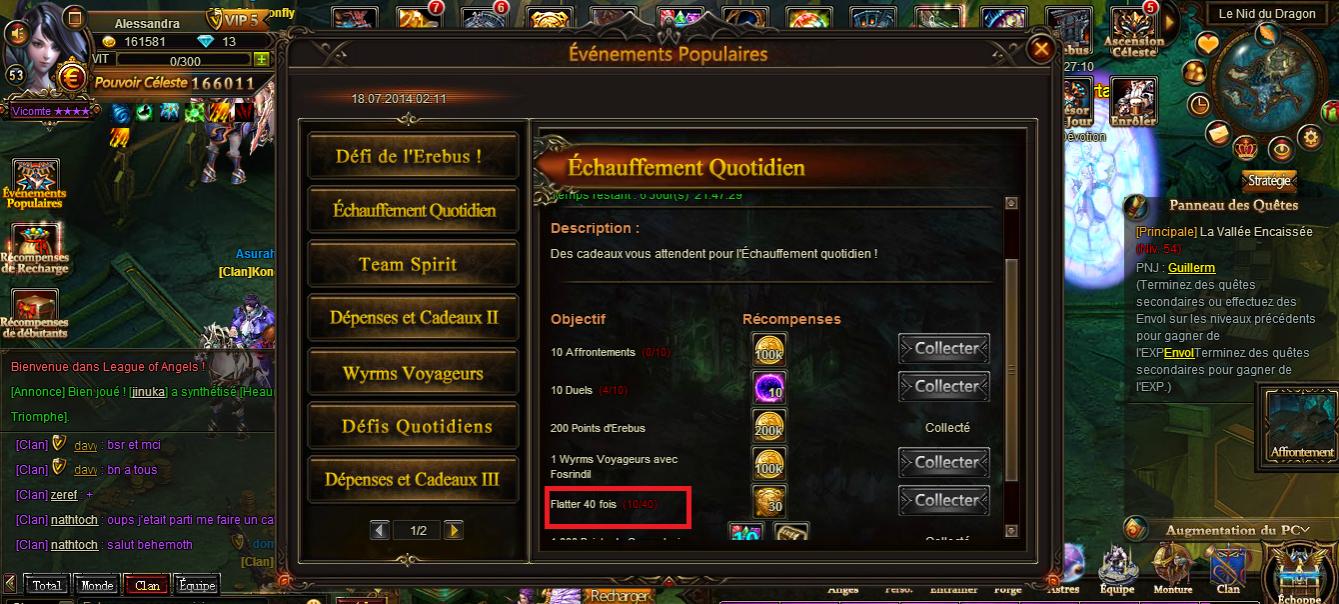Click the Stratégie button
The height and width of the screenshot is (604, 1339).
1269,181
